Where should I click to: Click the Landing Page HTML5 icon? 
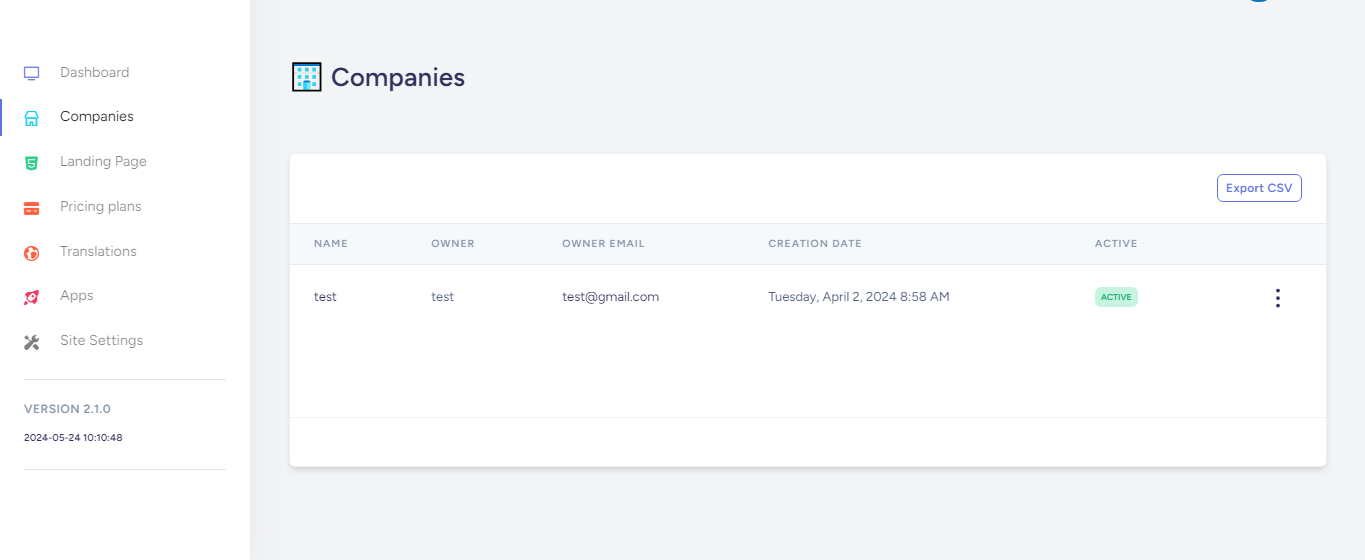[31, 163]
